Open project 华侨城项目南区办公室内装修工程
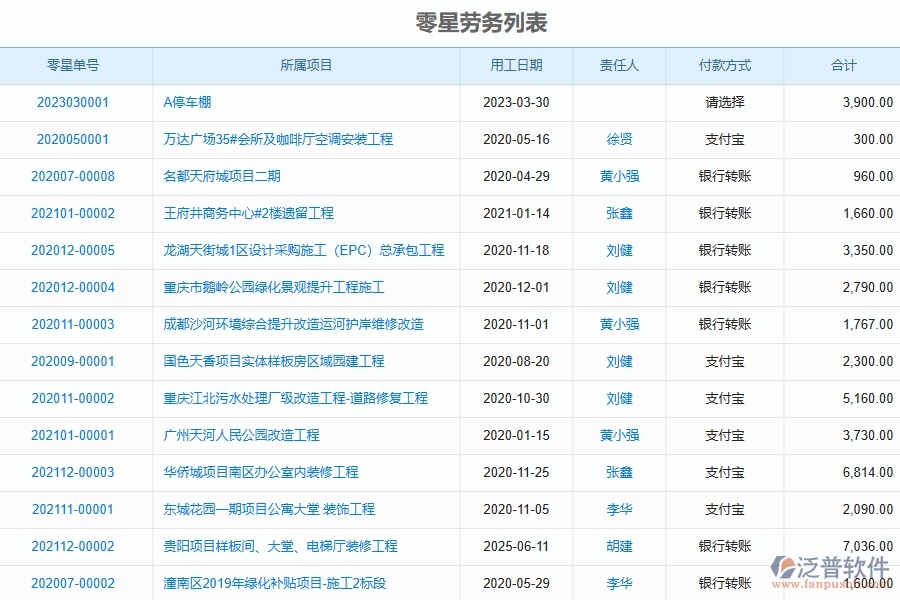The width and height of the screenshot is (900, 600). tap(259, 472)
